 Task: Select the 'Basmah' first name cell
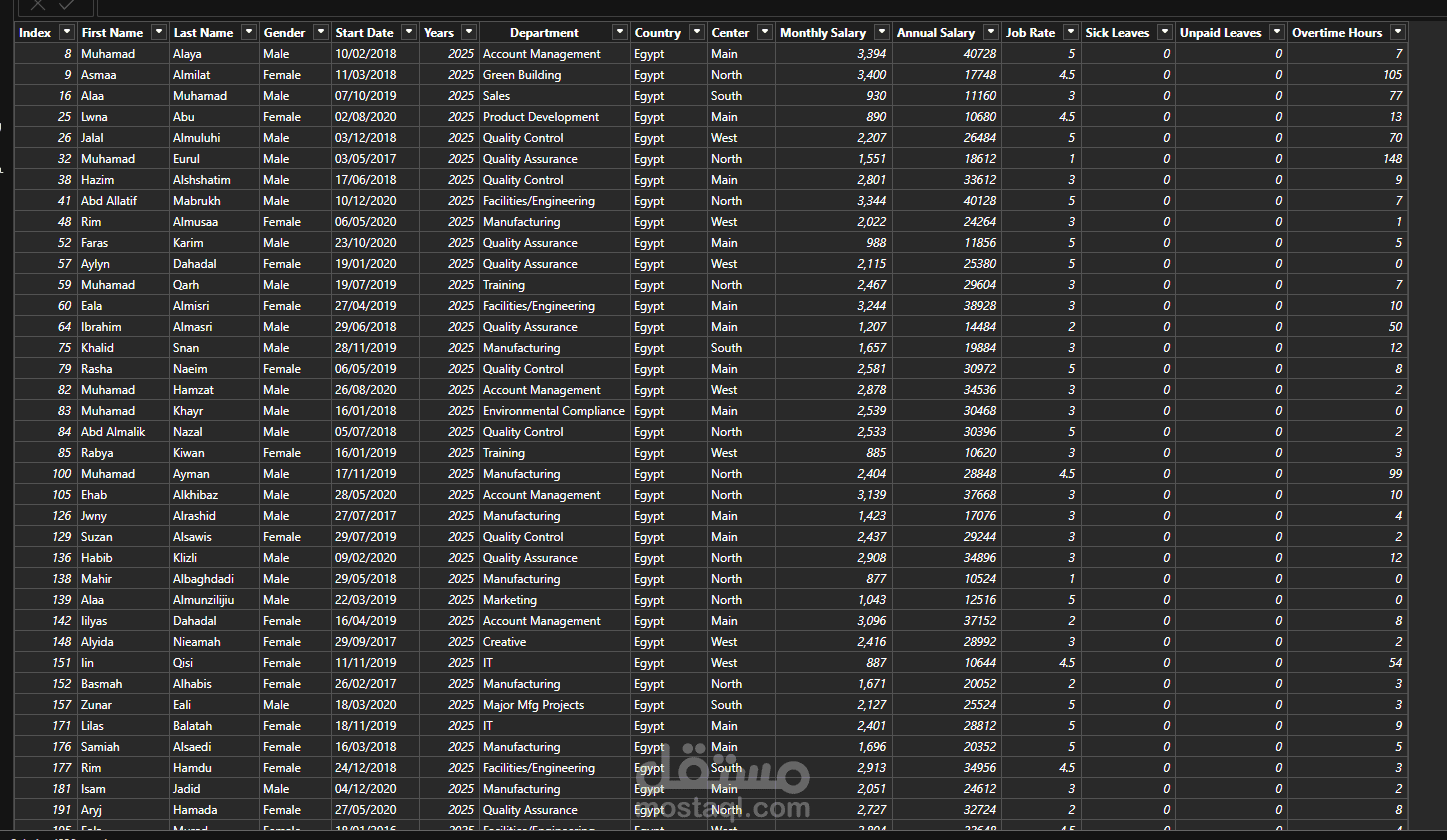click(122, 684)
